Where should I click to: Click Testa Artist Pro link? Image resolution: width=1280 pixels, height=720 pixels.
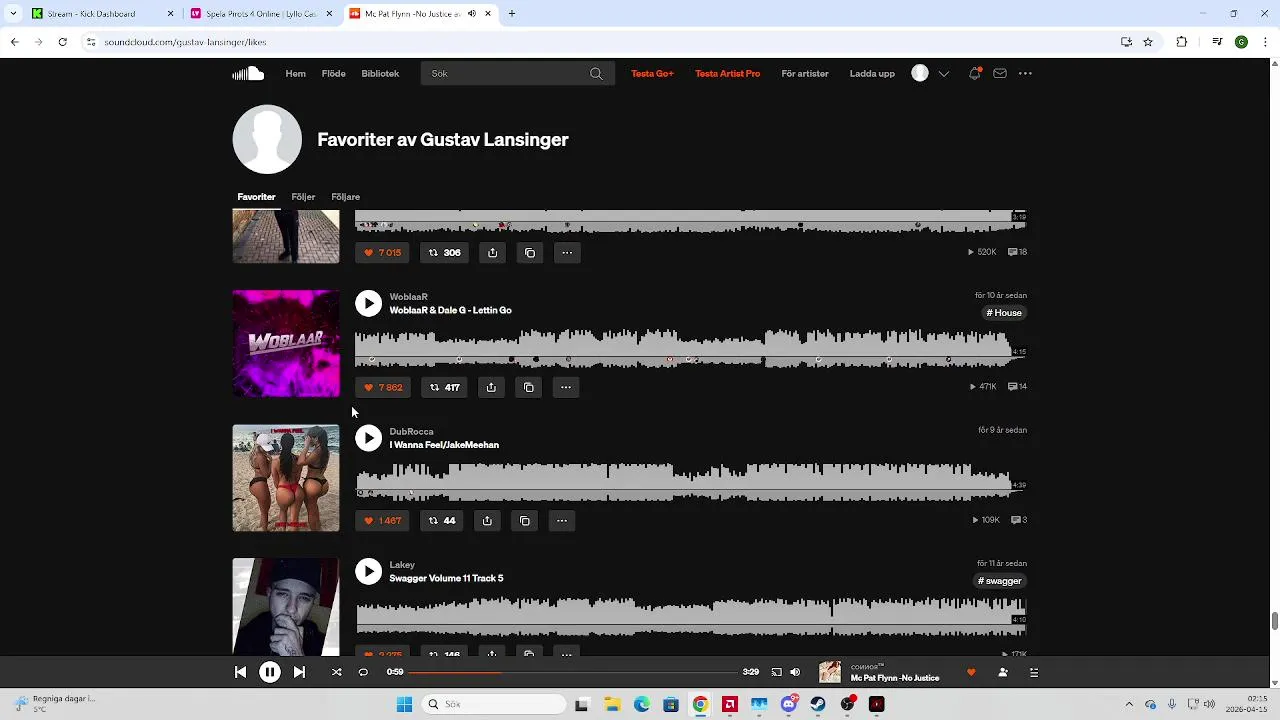728,73
